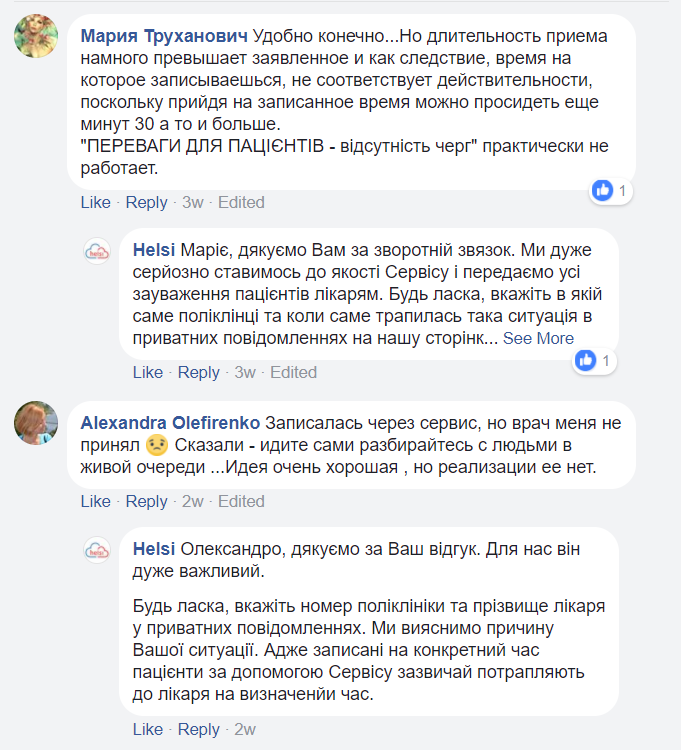Open 3w timestamp on Мария's comment
The image size is (681, 750).
(193, 202)
